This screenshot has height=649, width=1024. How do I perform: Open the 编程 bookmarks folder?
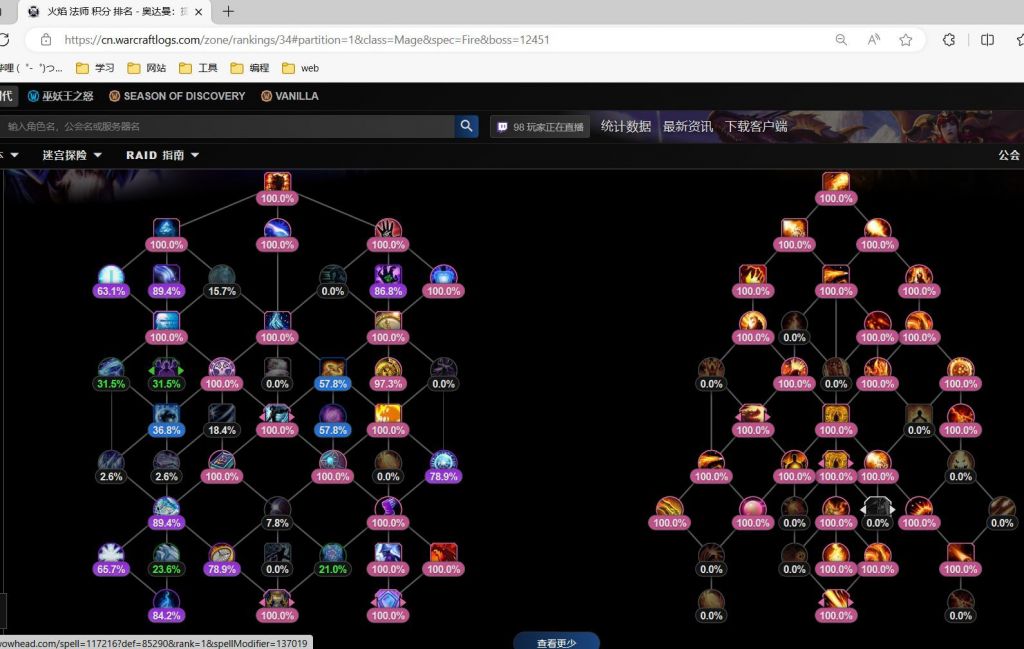250,68
